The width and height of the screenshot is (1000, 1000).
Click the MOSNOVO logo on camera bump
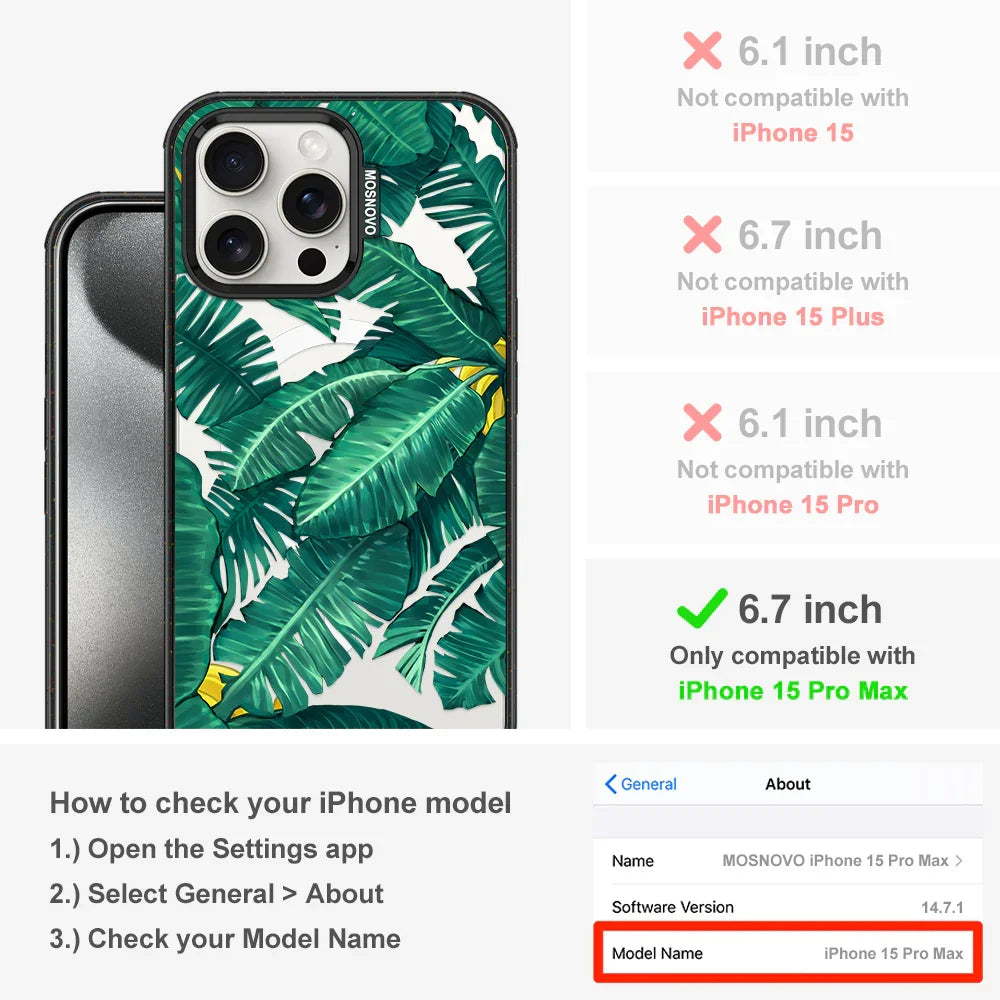click(x=370, y=202)
